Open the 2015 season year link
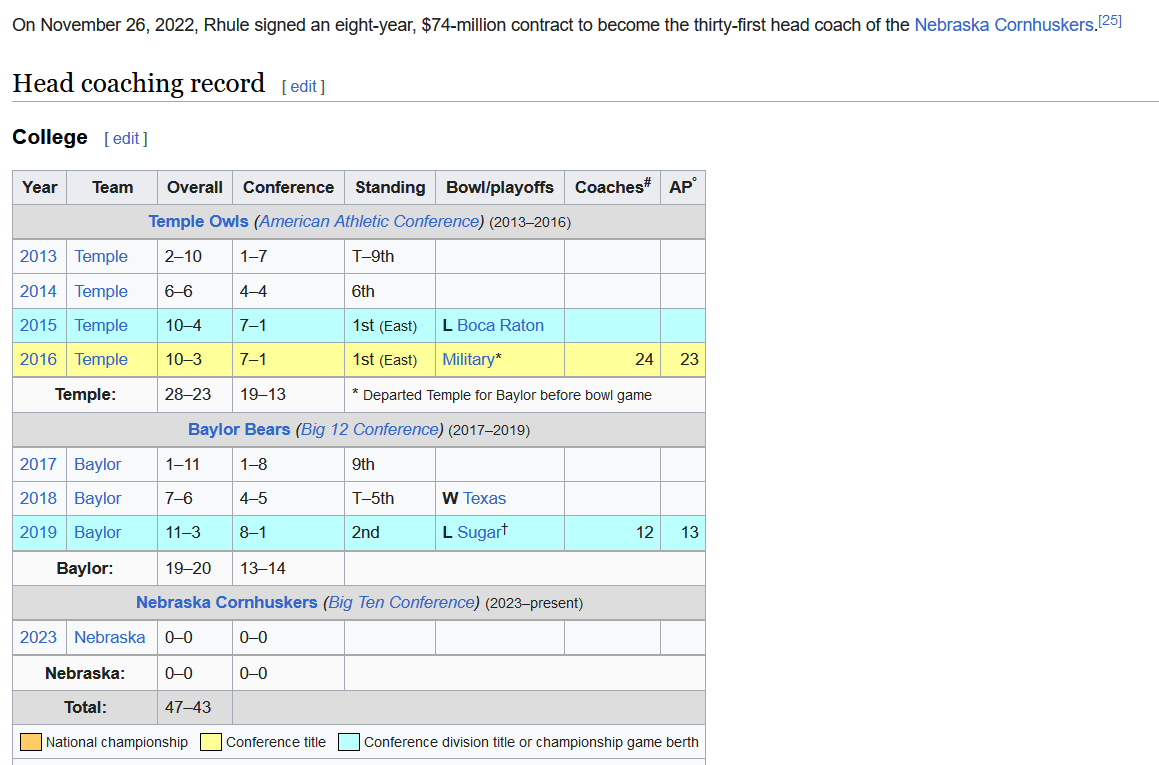The width and height of the screenshot is (1159, 765). tap(38, 325)
